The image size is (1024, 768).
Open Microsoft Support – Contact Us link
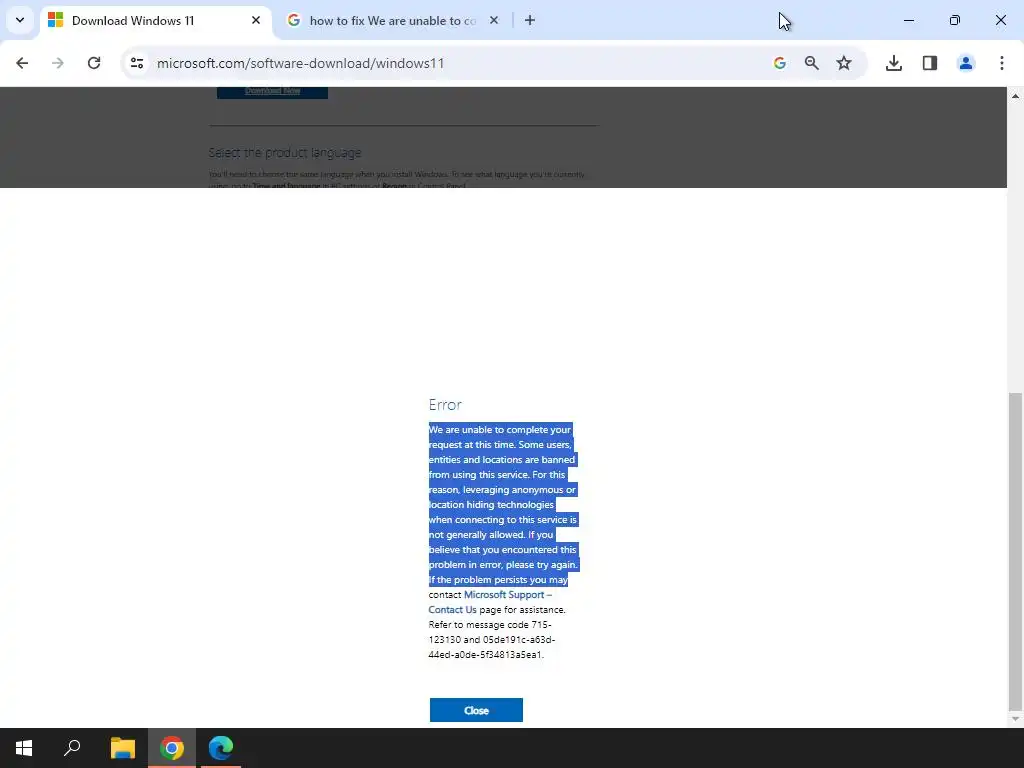pos(490,602)
